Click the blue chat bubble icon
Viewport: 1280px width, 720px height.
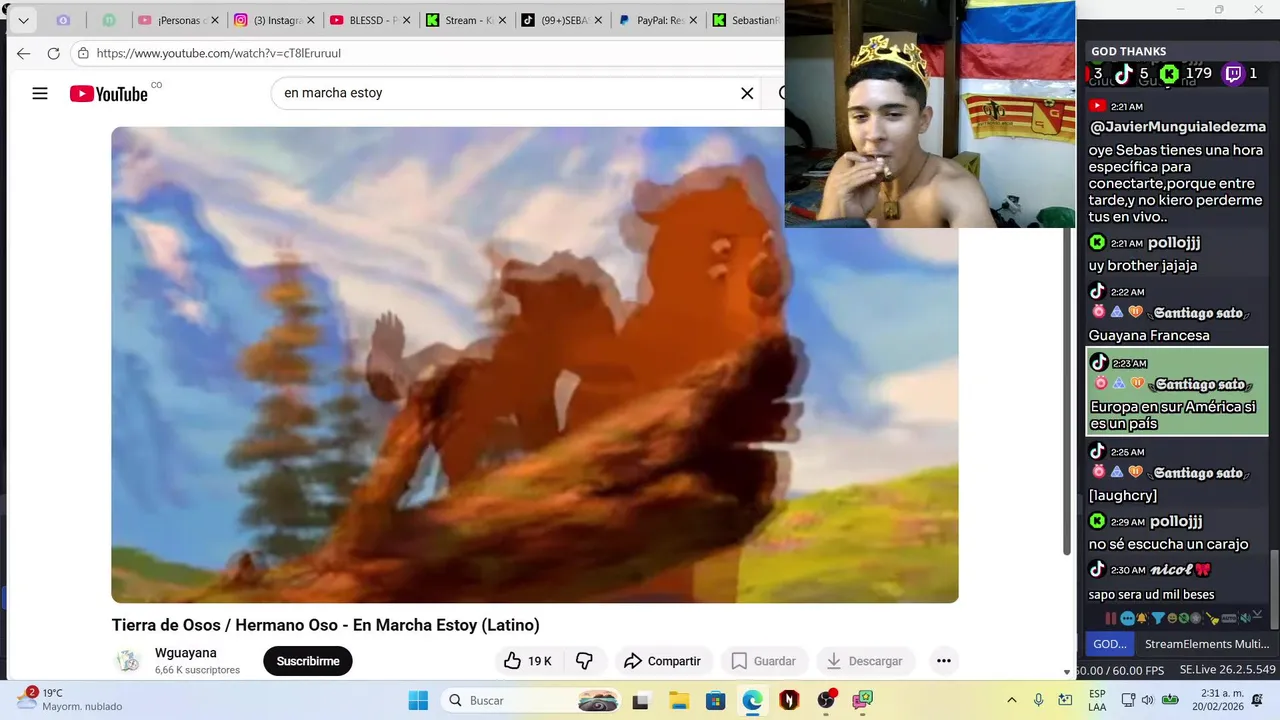pos(1128,618)
